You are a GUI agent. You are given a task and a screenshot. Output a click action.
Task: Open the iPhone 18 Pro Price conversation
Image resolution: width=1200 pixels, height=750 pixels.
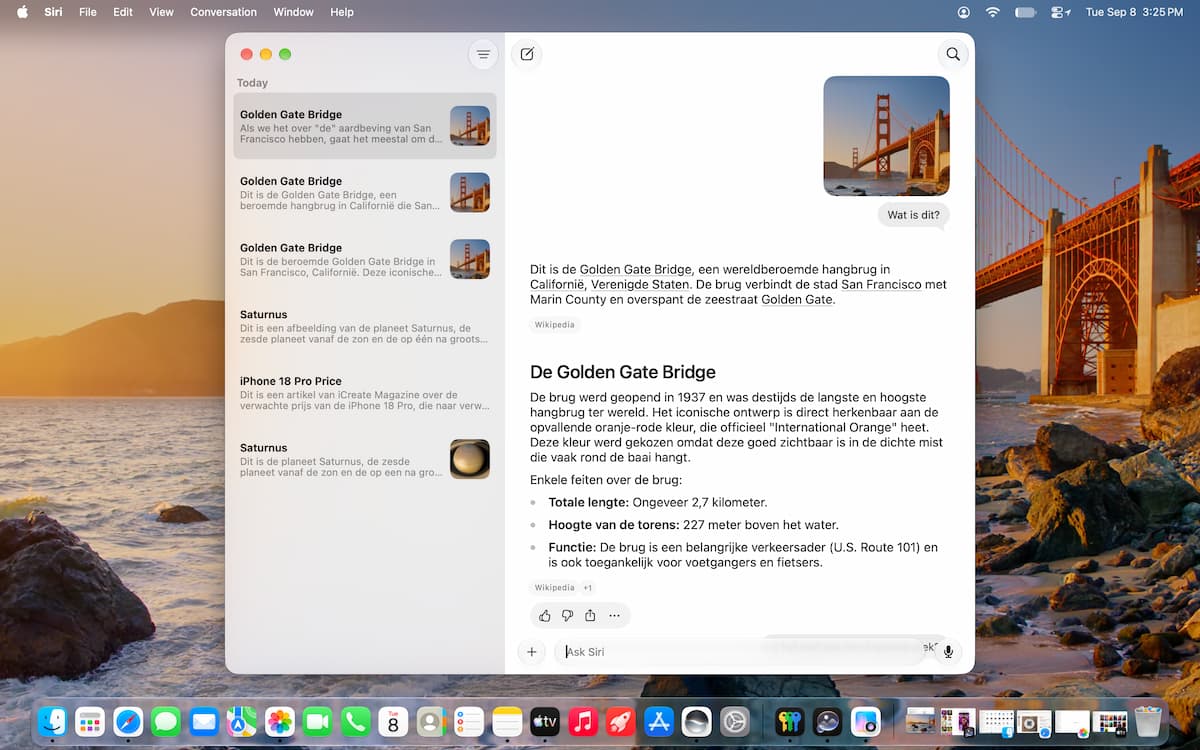pyautogui.click(x=365, y=393)
